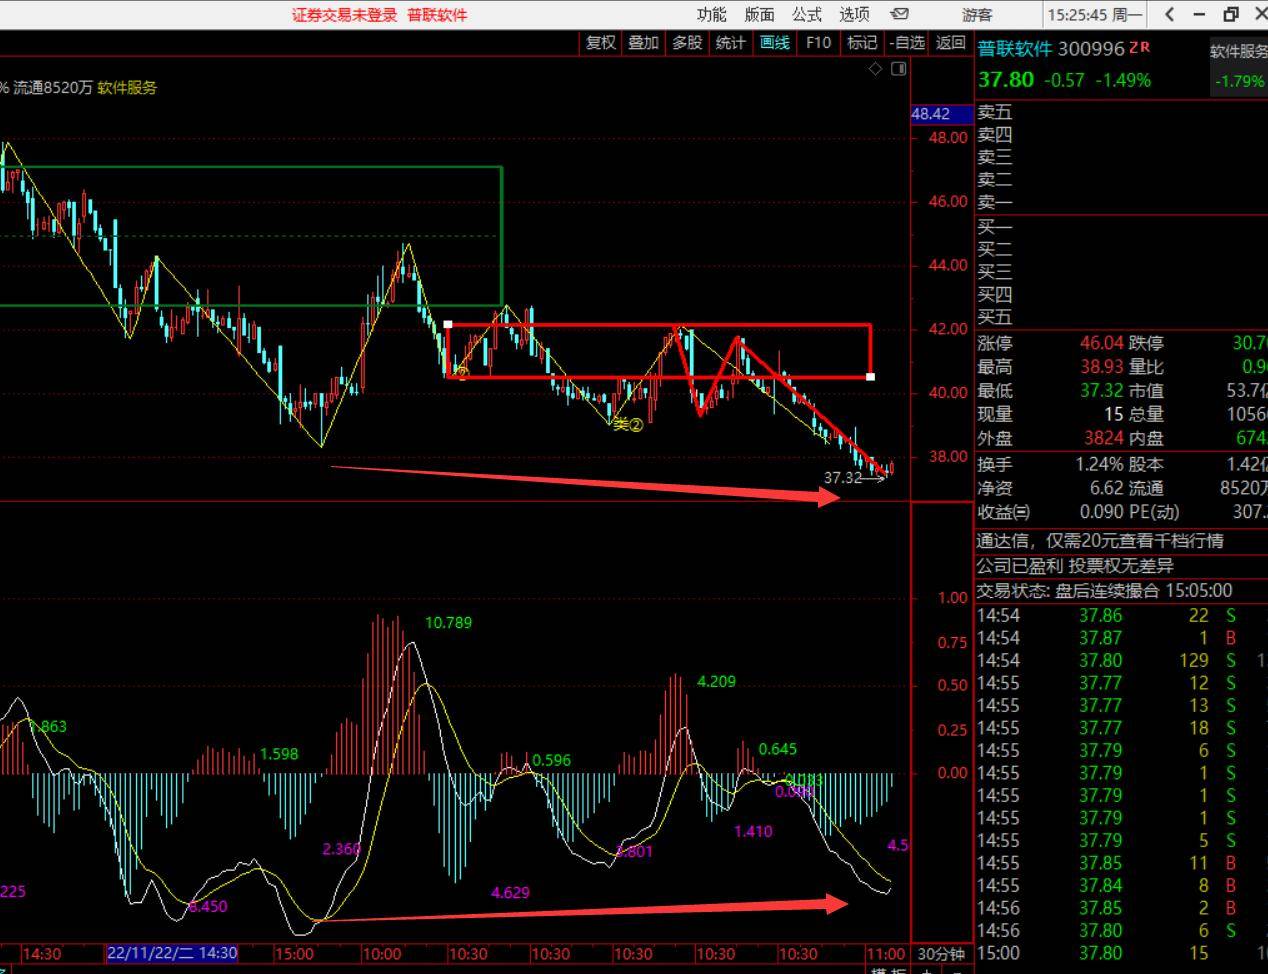This screenshot has width=1268, height=974.
Task: Click the 15:25:45 周一 clock
Action: click(1094, 14)
